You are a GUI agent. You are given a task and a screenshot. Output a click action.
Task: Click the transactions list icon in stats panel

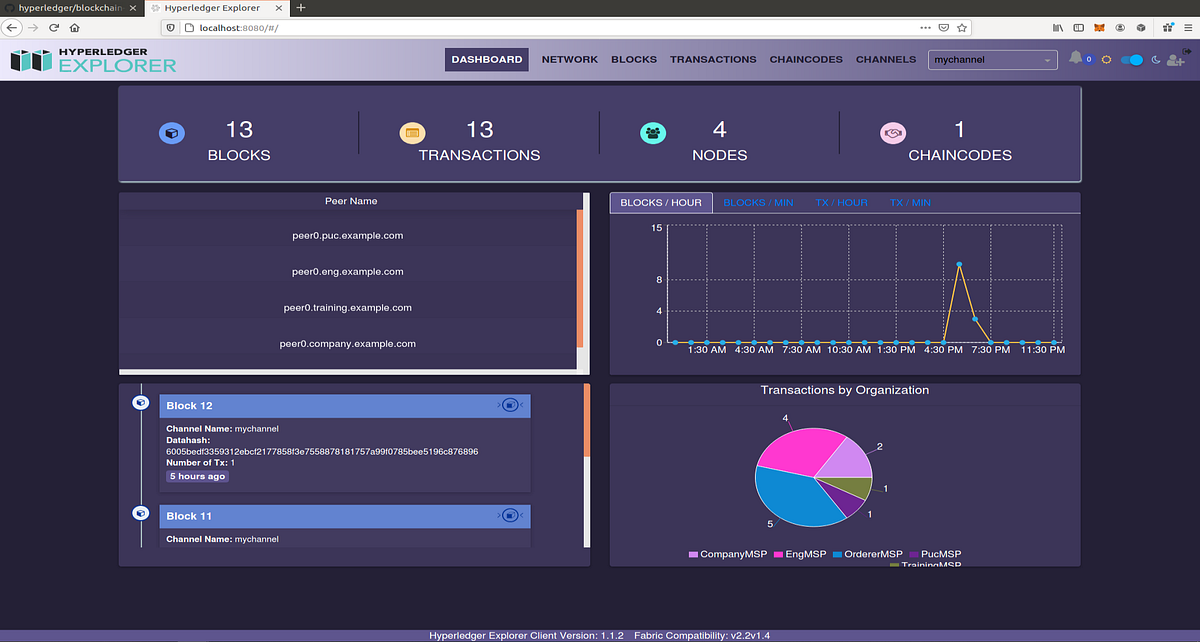click(412, 132)
